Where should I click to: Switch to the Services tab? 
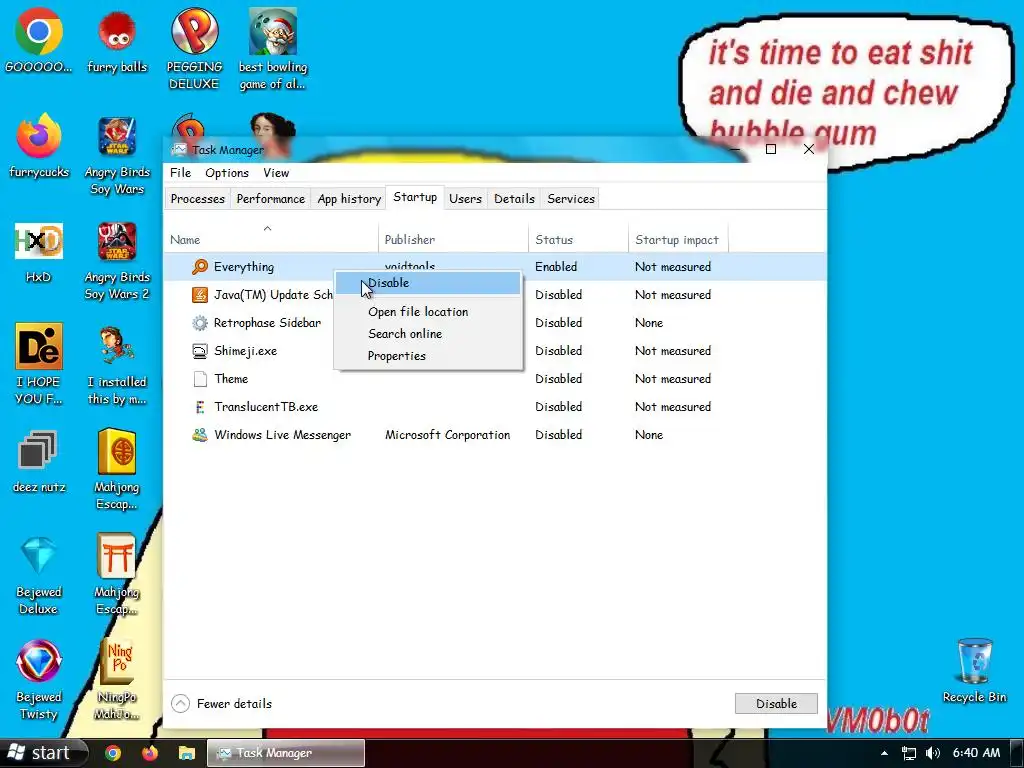(x=571, y=199)
